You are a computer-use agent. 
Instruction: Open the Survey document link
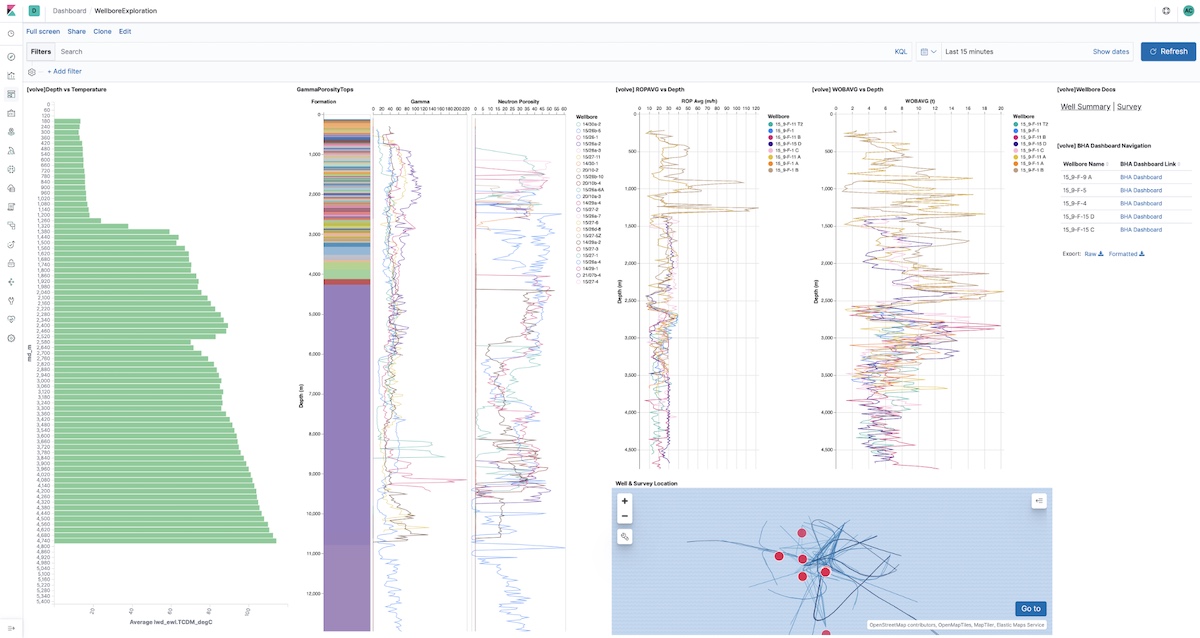tap(1129, 106)
